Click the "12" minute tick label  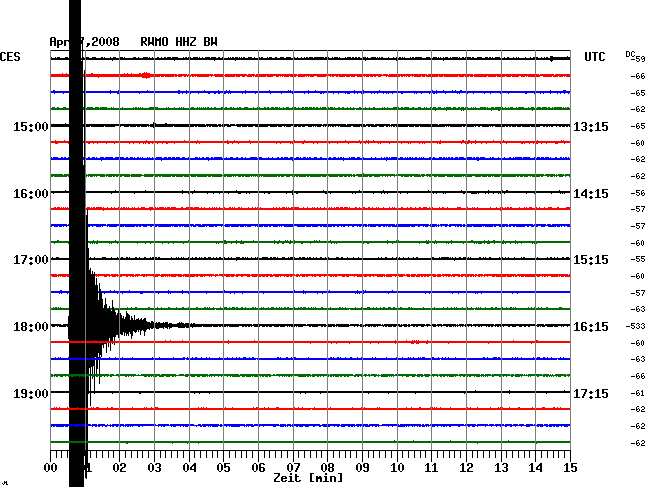[466, 468]
